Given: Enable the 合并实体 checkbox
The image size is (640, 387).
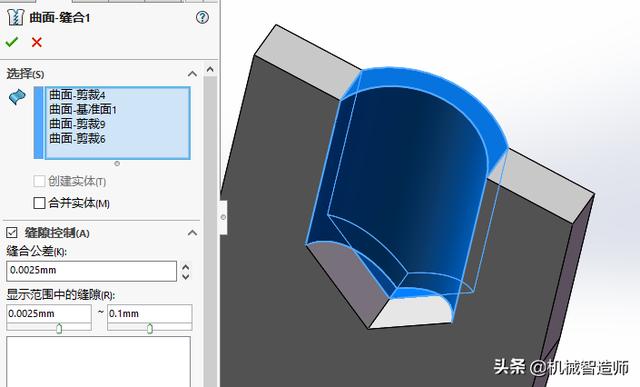Looking at the screenshot, I should (x=39, y=203).
